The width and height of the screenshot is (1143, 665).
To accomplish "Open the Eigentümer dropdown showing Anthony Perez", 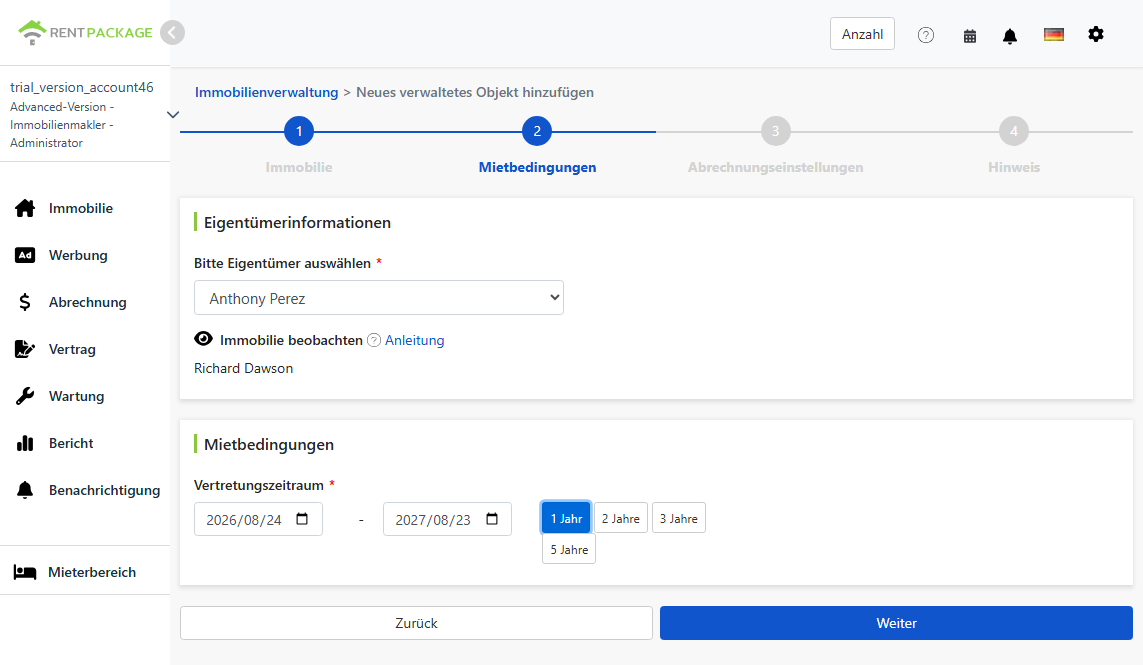I will coord(378,298).
